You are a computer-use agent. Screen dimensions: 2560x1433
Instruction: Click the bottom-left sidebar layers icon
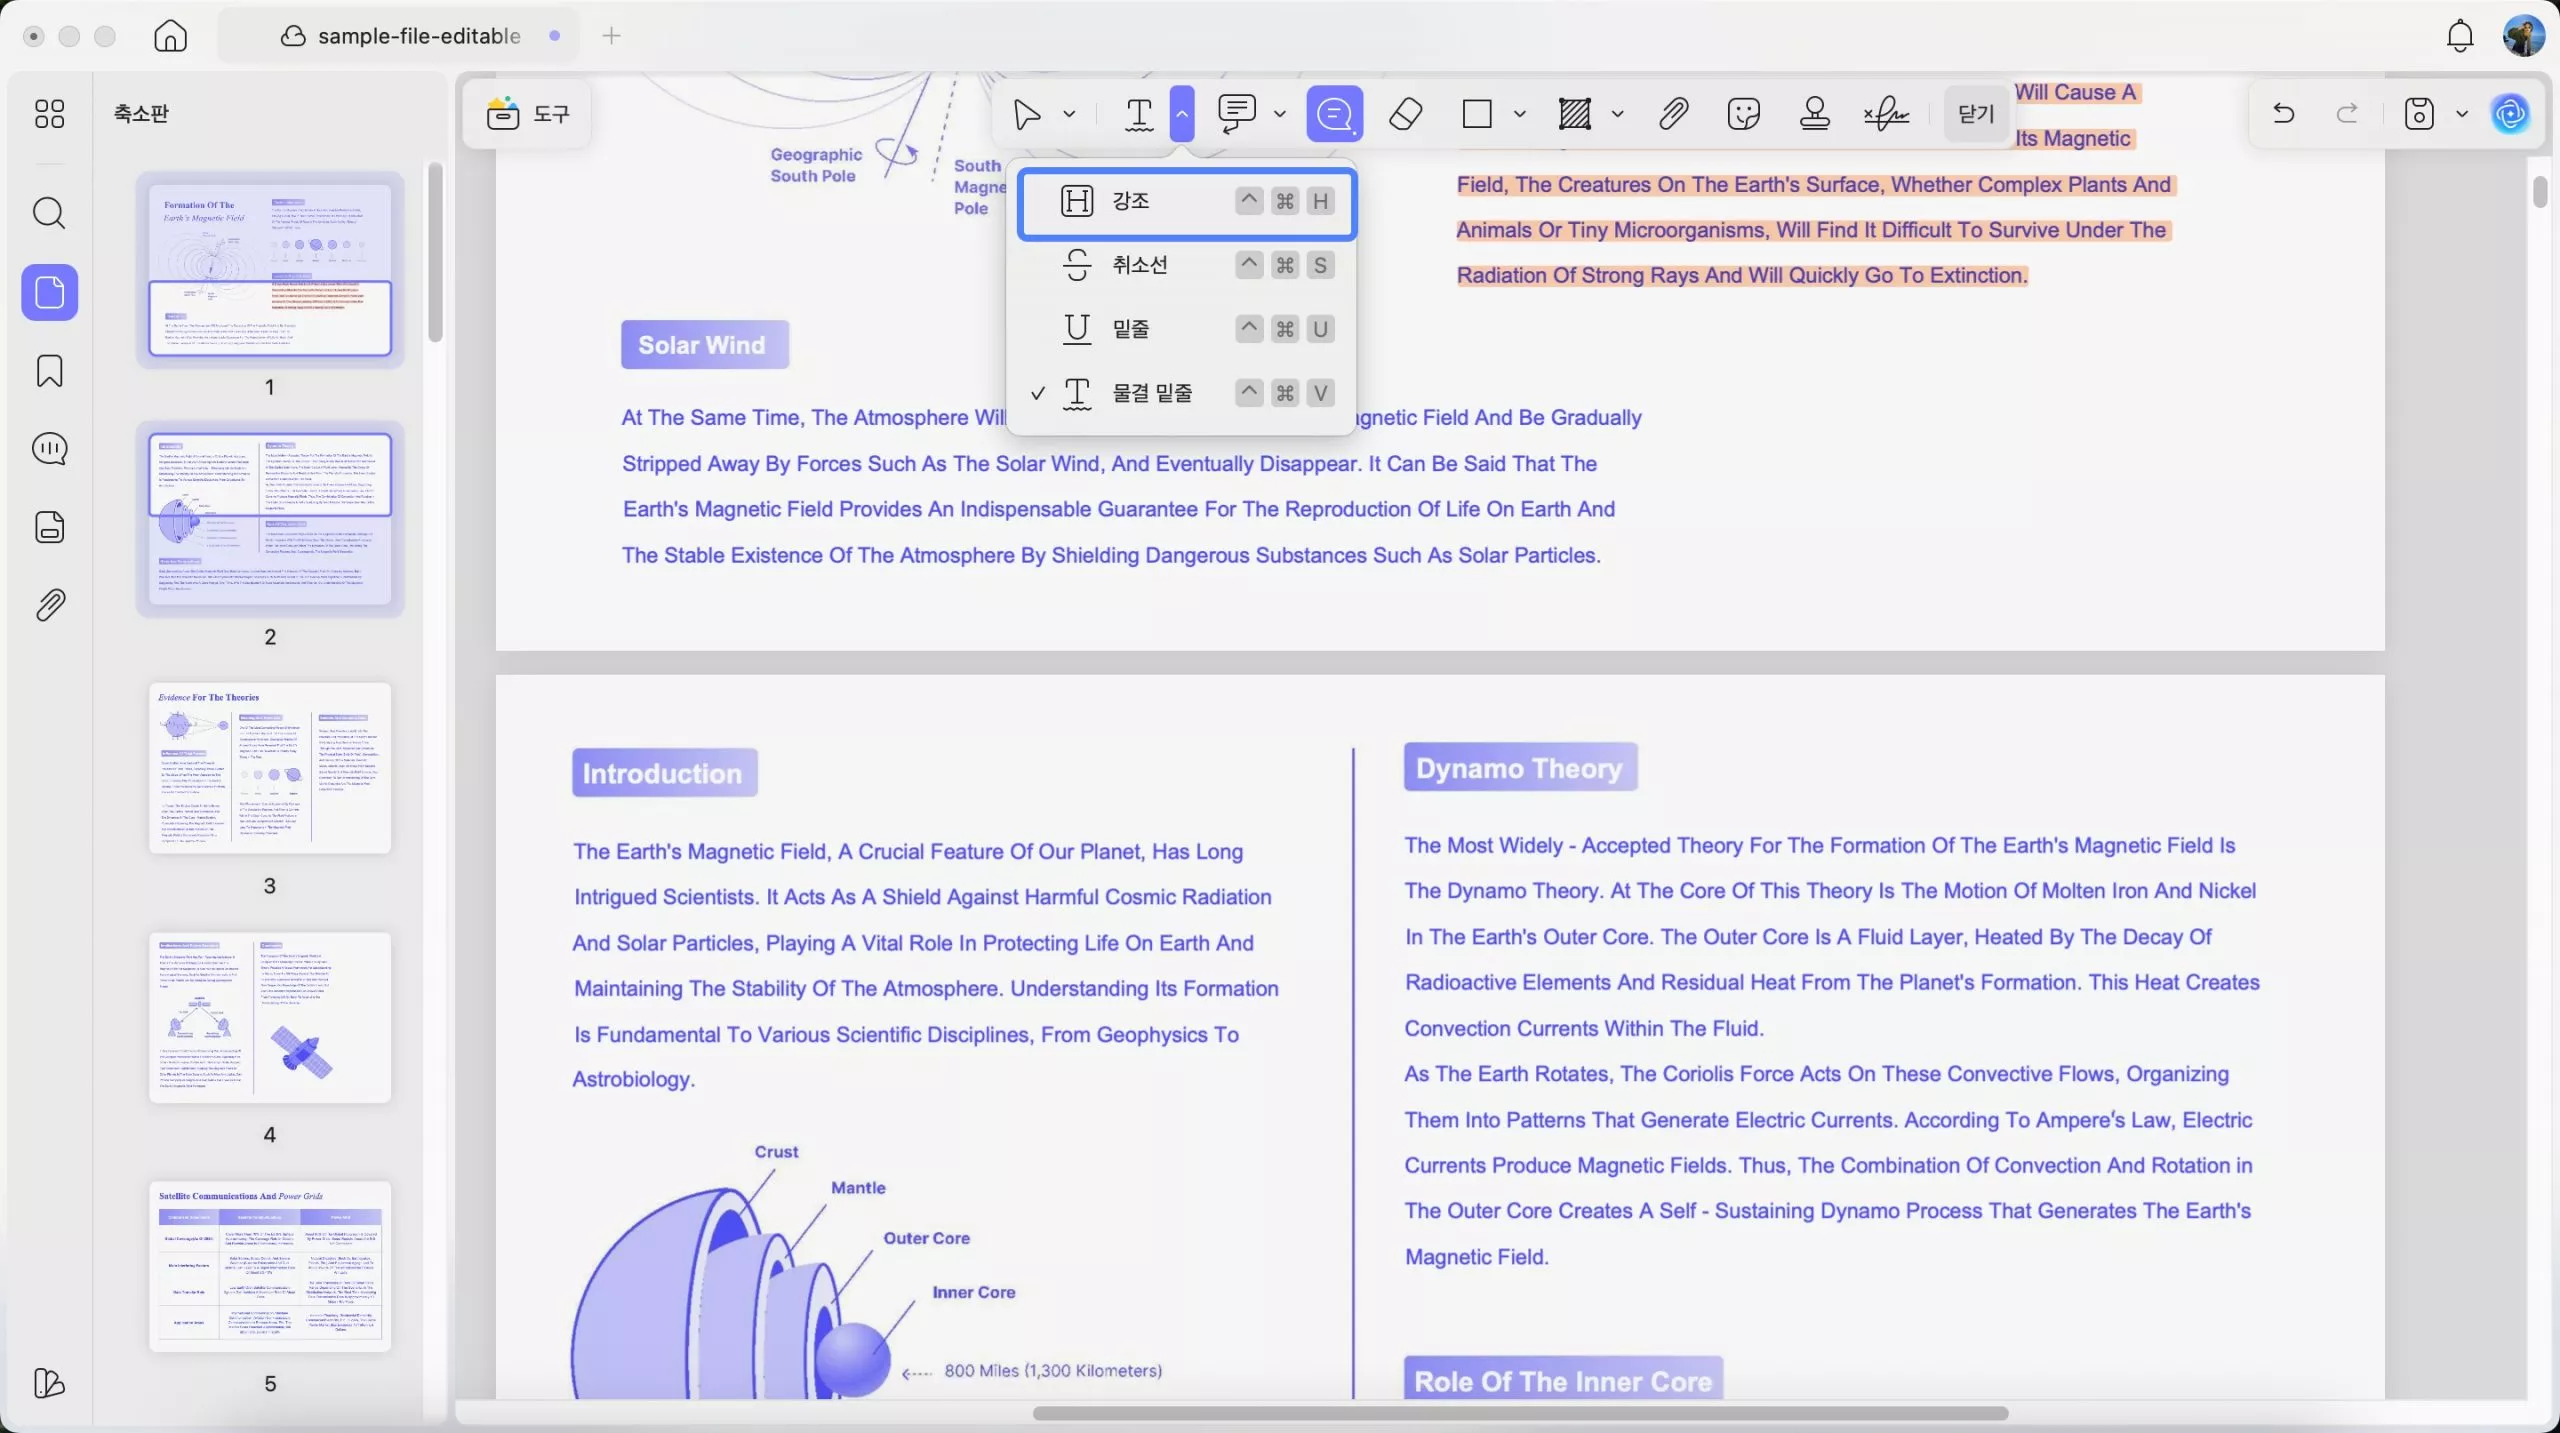[x=49, y=1383]
